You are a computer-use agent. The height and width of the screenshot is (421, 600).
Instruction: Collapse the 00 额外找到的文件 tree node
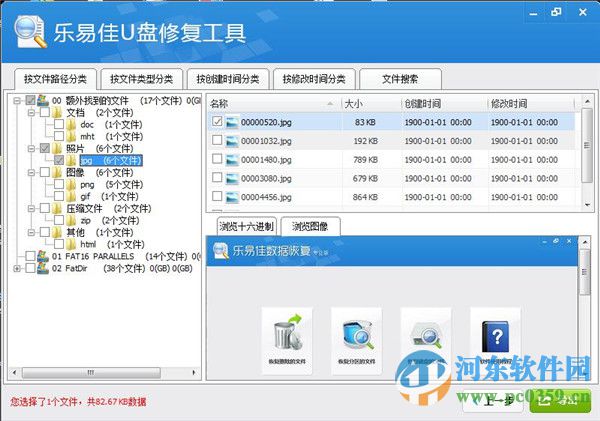point(17,101)
